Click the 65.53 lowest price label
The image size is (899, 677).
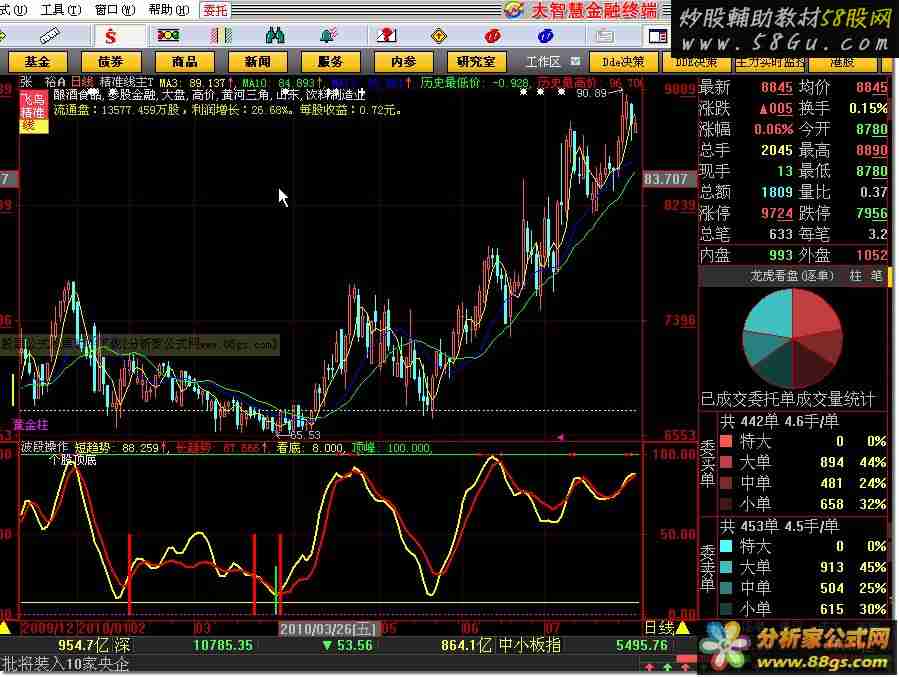304,435
